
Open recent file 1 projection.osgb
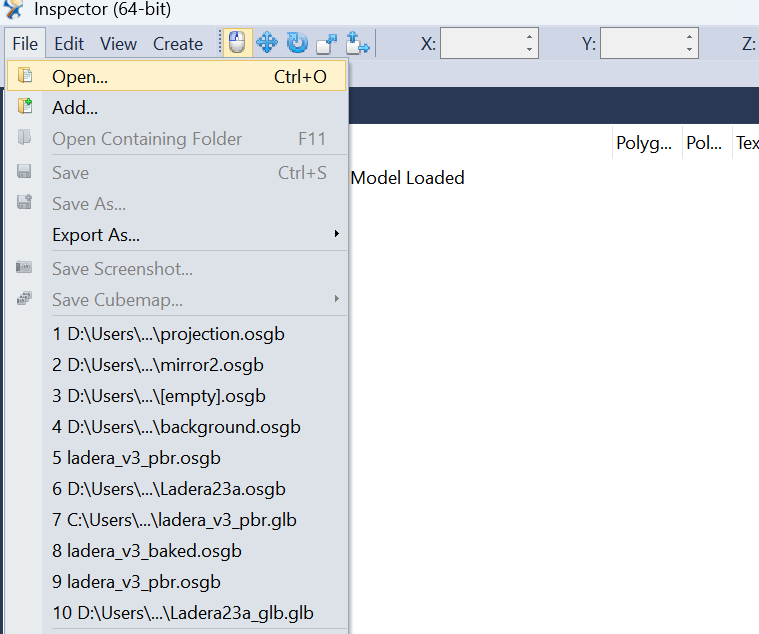[x=177, y=334]
